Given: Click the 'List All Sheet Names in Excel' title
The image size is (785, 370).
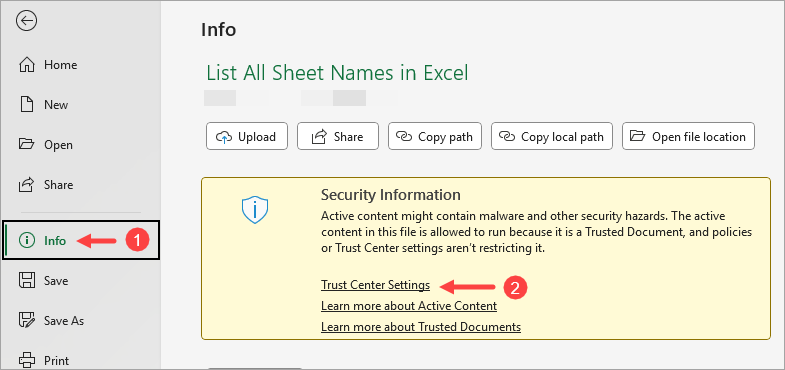Looking at the screenshot, I should [x=337, y=73].
